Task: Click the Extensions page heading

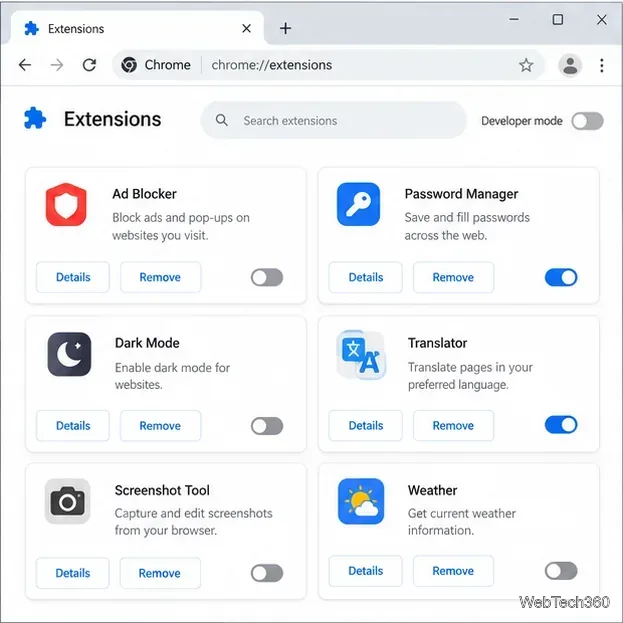Action: coord(112,119)
